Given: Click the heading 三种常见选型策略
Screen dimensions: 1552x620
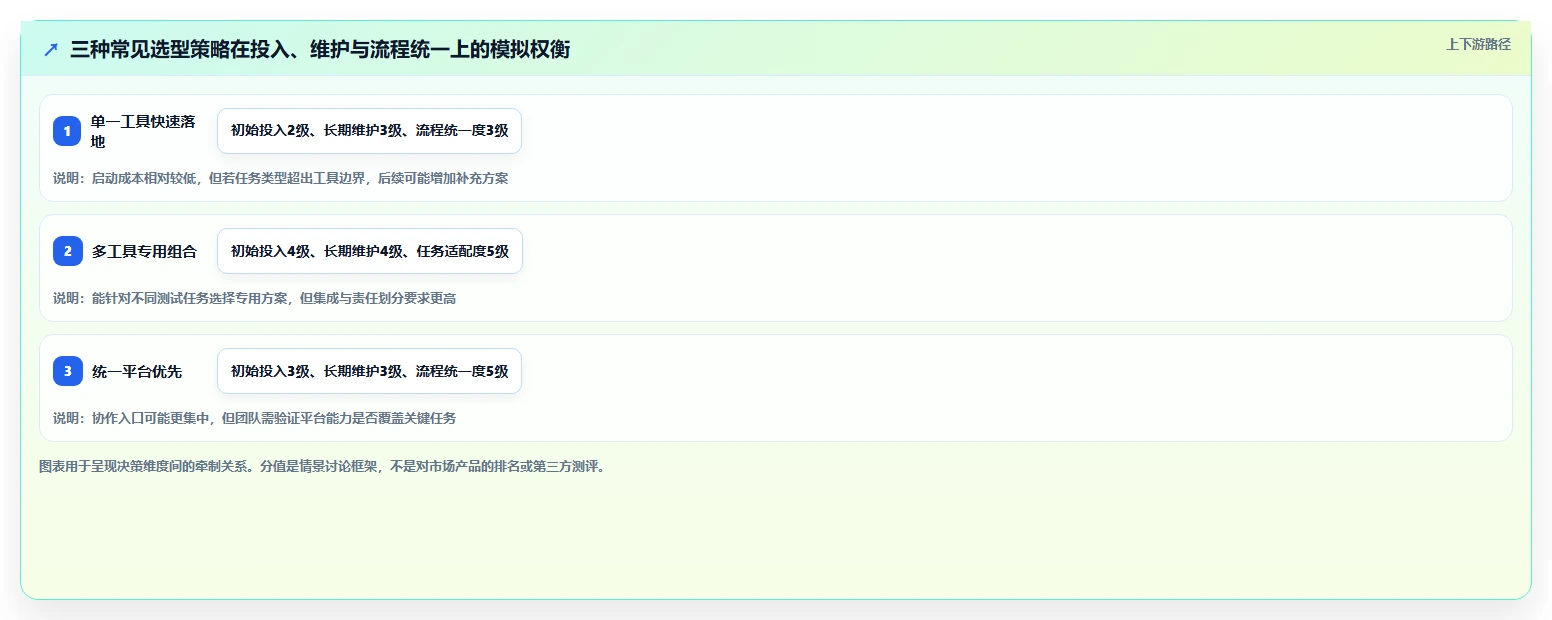Looking at the screenshot, I should (320, 49).
